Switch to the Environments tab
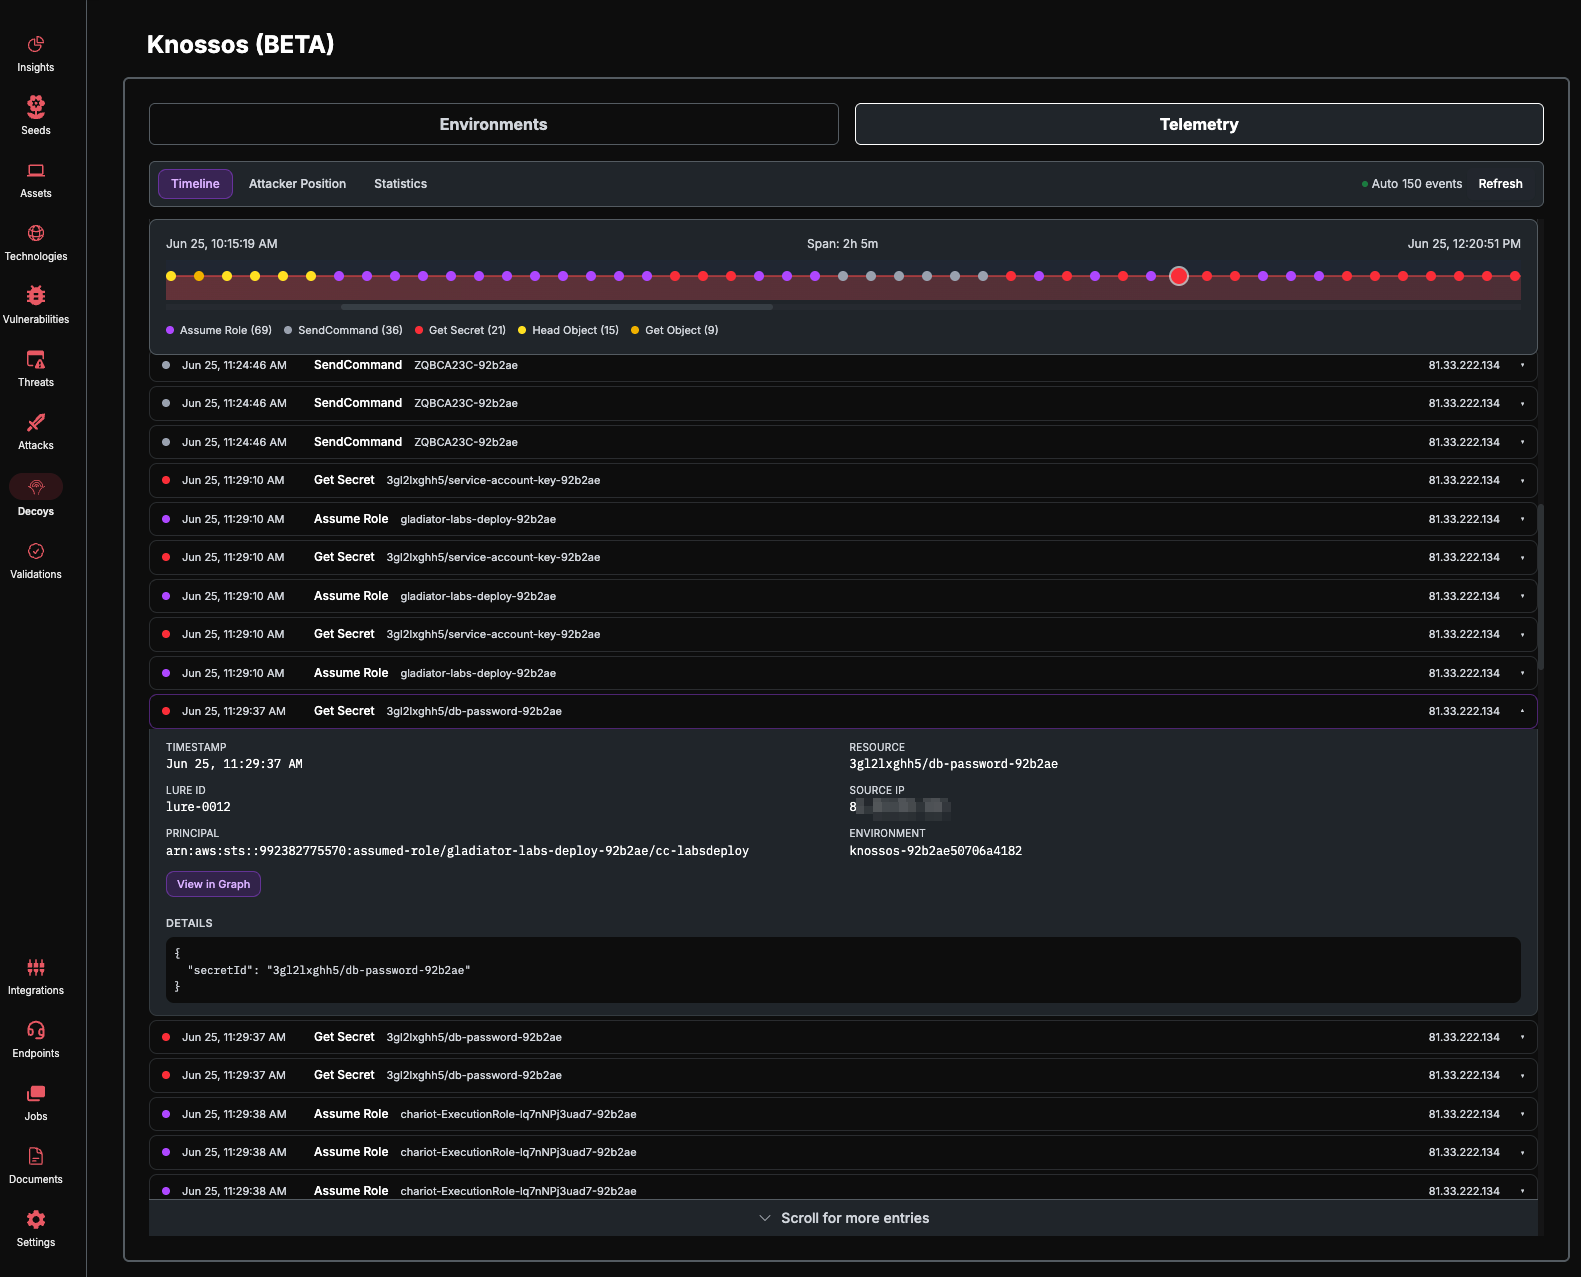1581x1277 pixels. pos(494,124)
